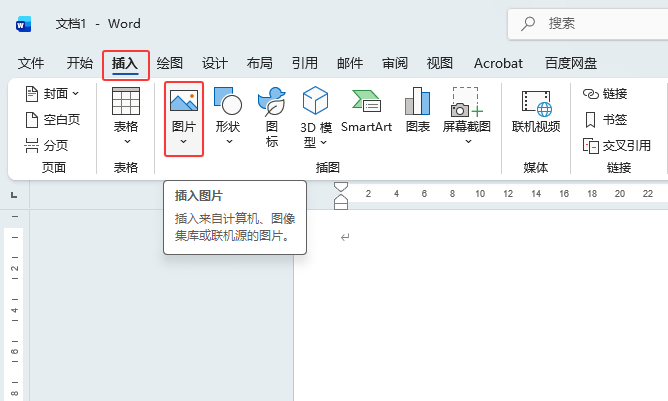668x401 pixels.
Task: Insert a 链接 hyperlink
Action: coord(605,94)
